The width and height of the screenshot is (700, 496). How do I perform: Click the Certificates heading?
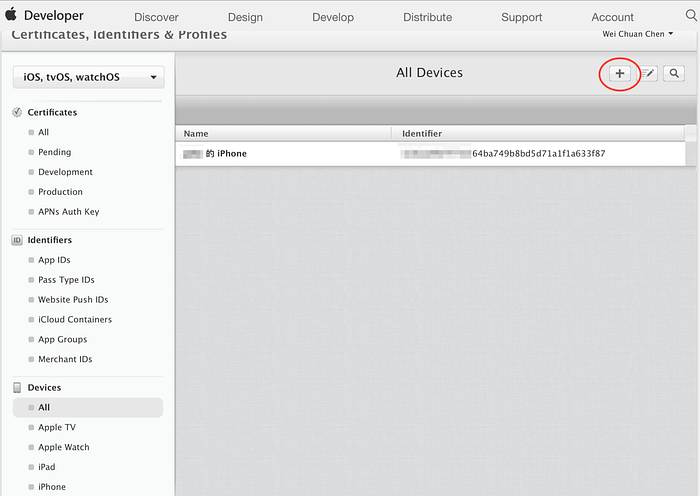[x=52, y=113]
